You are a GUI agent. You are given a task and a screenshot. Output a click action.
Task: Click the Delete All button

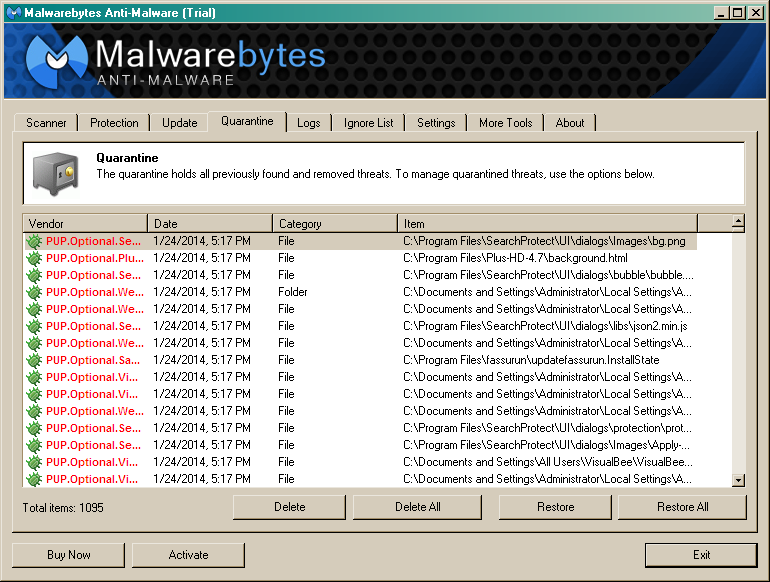click(x=417, y=507)
